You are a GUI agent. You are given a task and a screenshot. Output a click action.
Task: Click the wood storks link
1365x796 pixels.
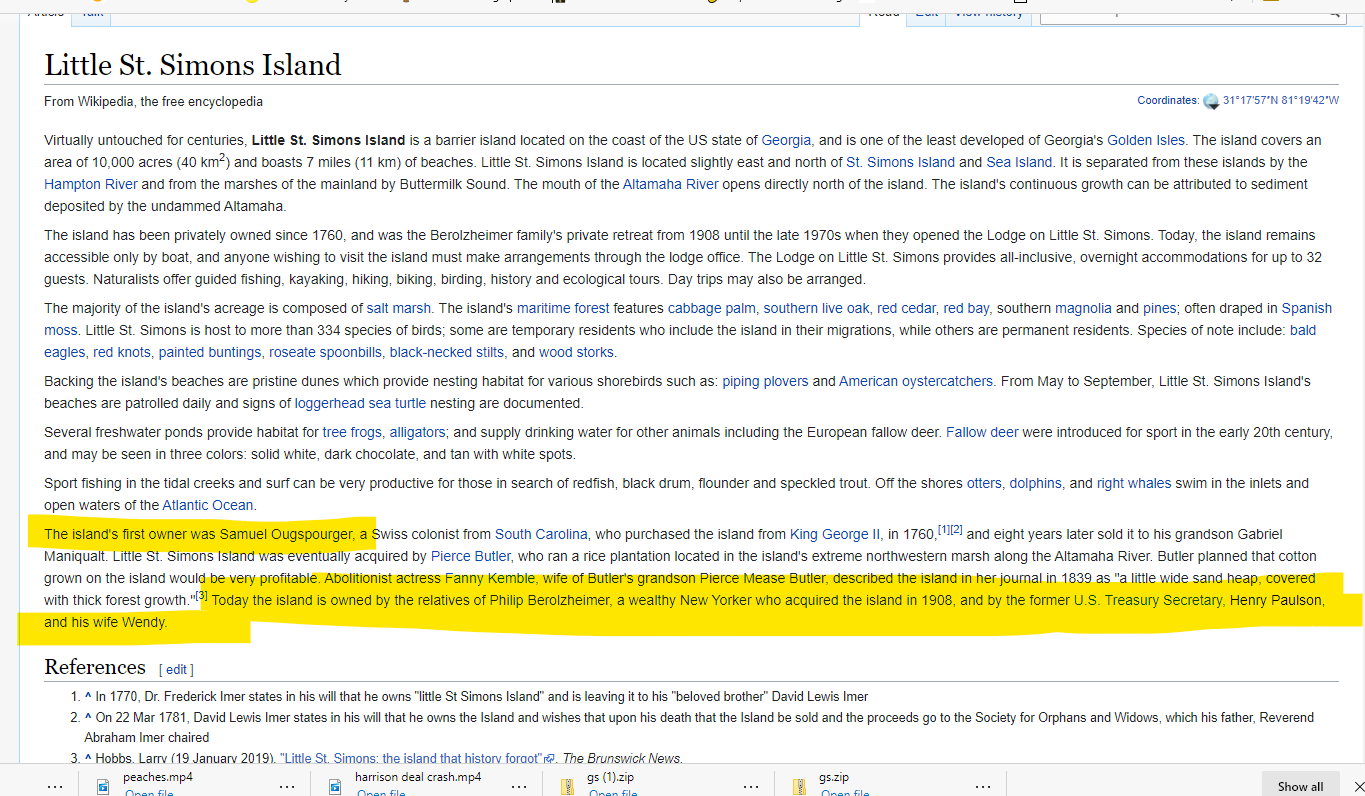[577, 352]
